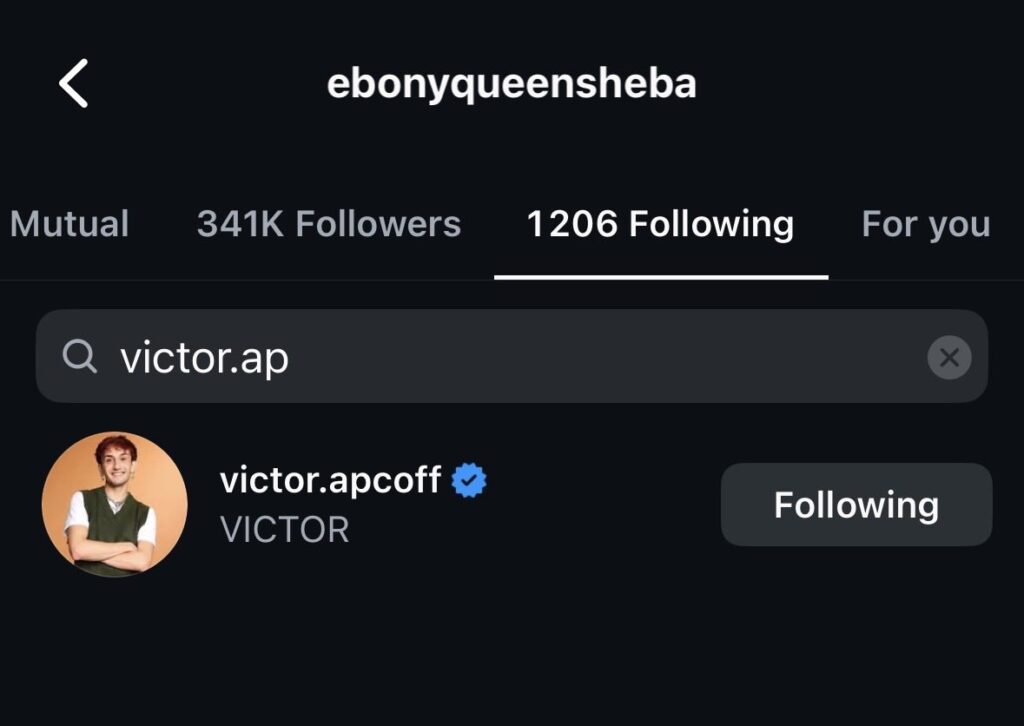This screenshot has width=1024, height=726.
Task: Switch to the Mutual tab
Action: 69,224
